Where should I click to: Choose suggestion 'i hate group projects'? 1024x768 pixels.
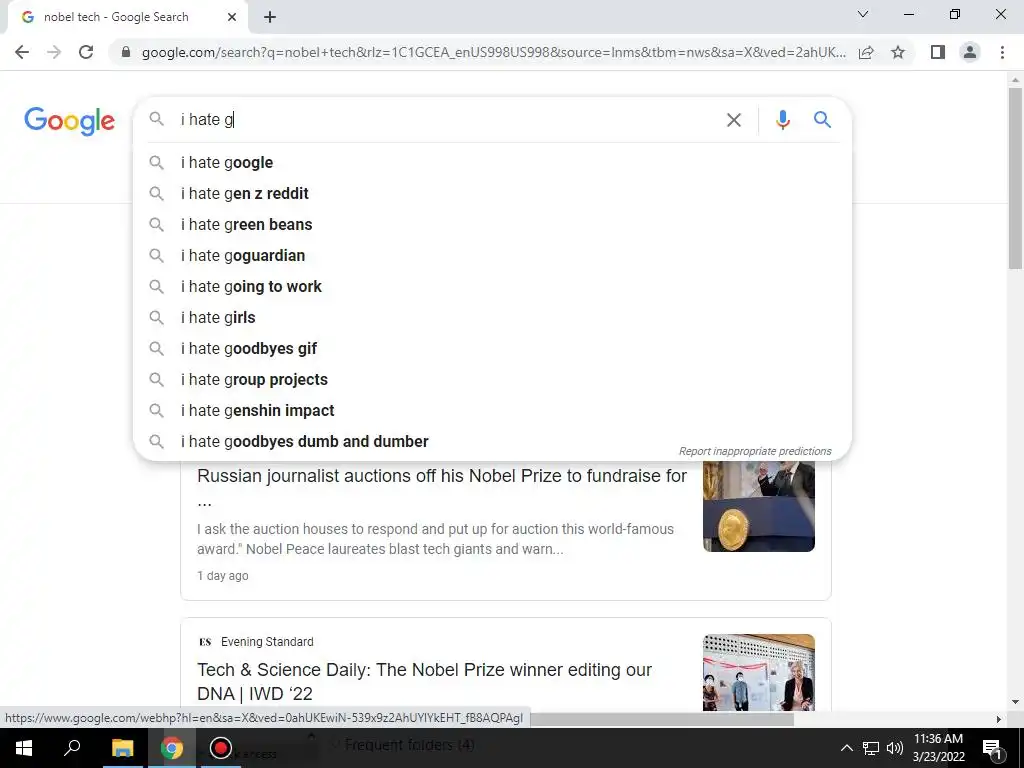[x=492, y=379]
